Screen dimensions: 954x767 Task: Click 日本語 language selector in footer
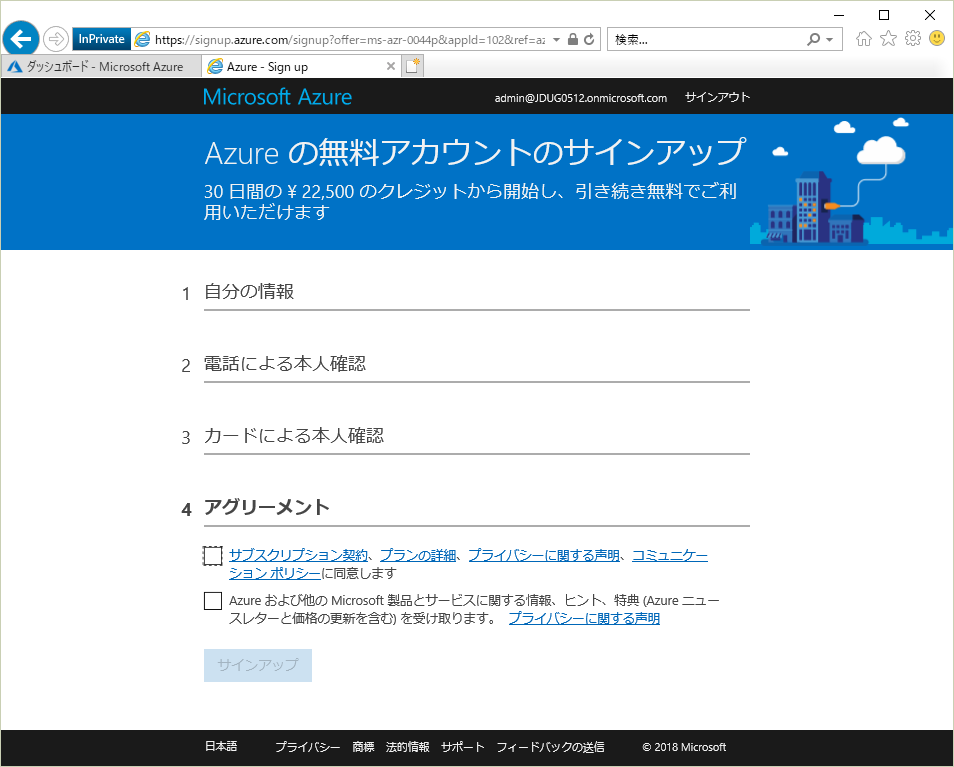[221, 746]
